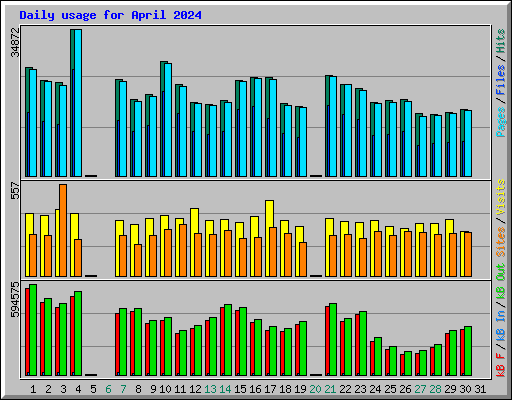The height and width of the screenshot is (400, 512).
Task: Click green day 20 label
Action: 315,389
